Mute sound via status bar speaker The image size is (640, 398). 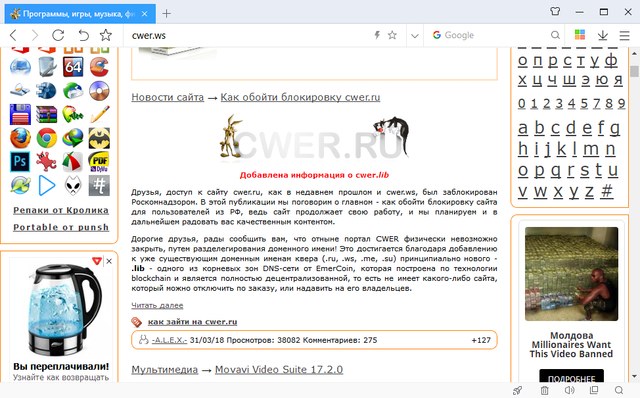[x=569, y=390]
